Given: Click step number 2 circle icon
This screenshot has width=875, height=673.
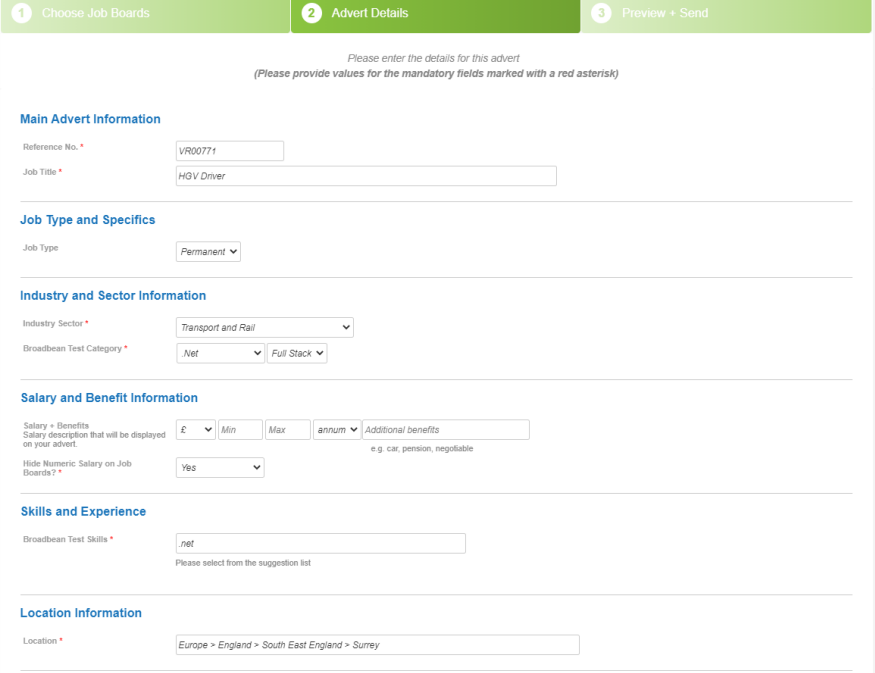Looking at the screenshot, I should (311, 13).
